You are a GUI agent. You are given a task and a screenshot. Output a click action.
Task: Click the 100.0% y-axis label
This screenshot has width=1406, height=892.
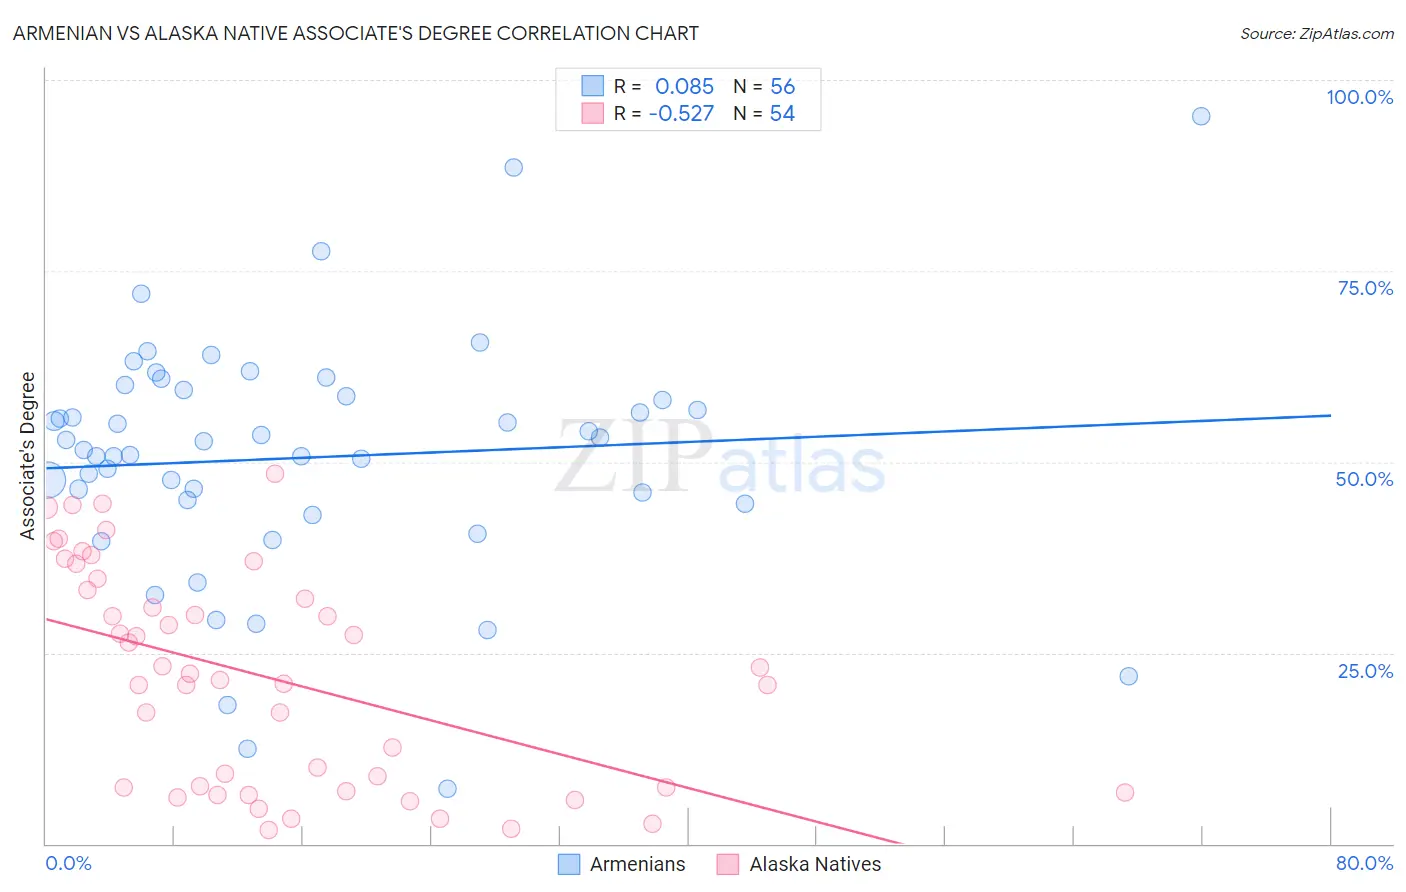pos(1360,97)
